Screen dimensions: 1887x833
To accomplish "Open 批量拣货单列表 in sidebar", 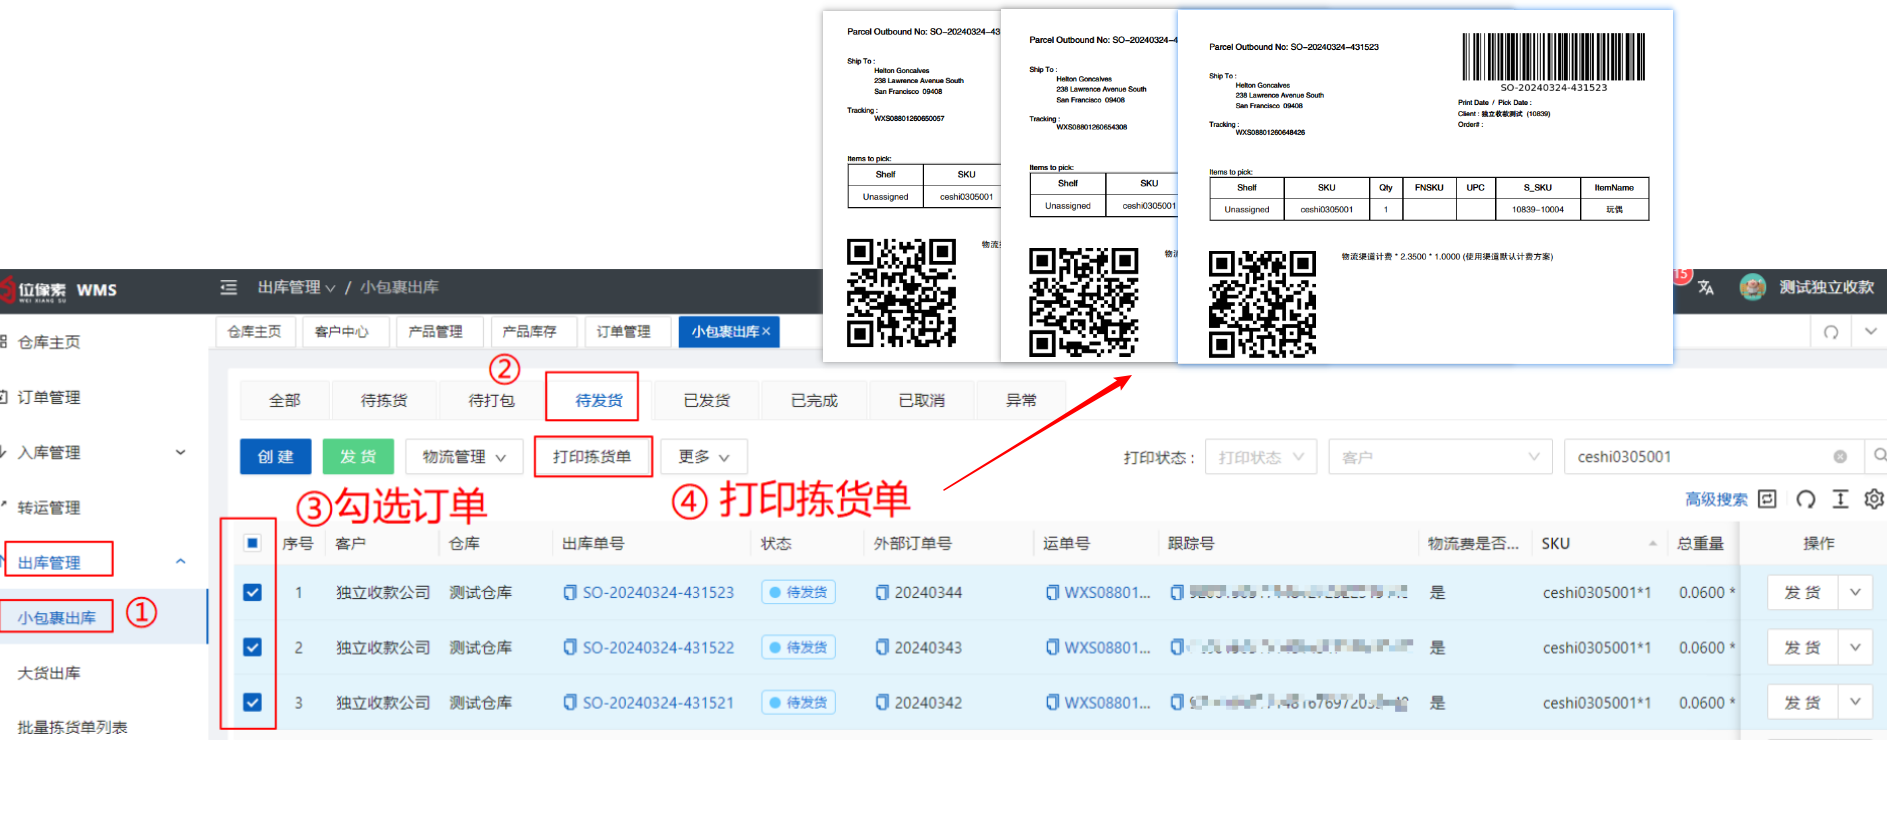I will pyautogui.click(x=72, y=727).
